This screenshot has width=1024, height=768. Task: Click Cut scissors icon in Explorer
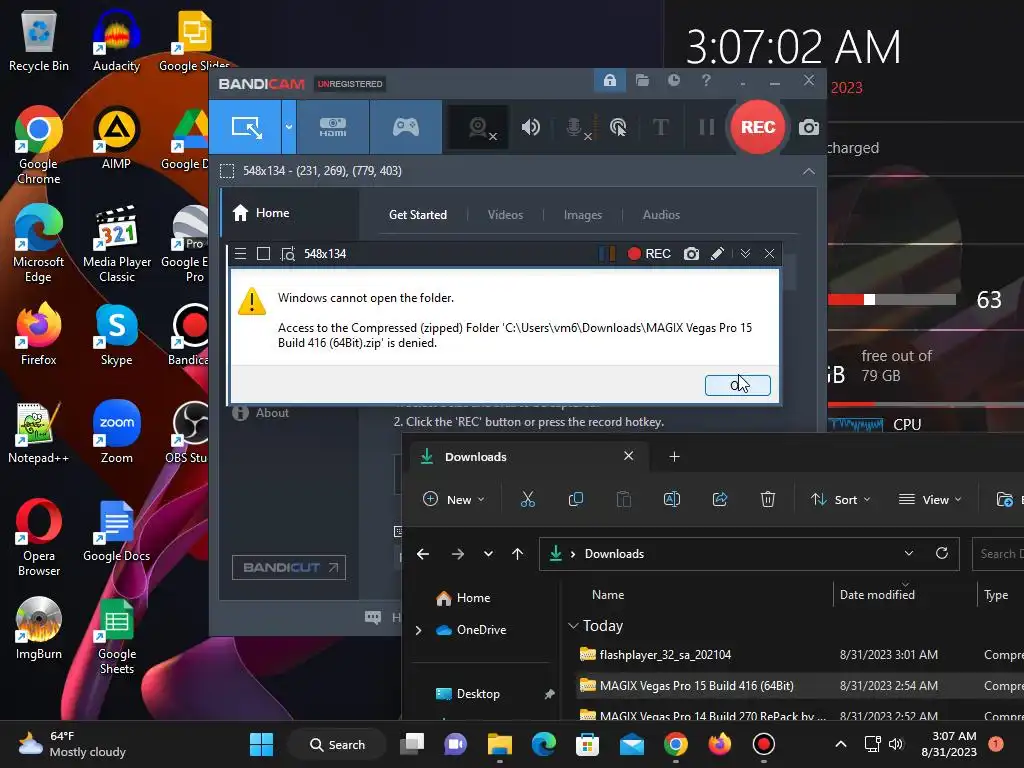click(528, 500)
